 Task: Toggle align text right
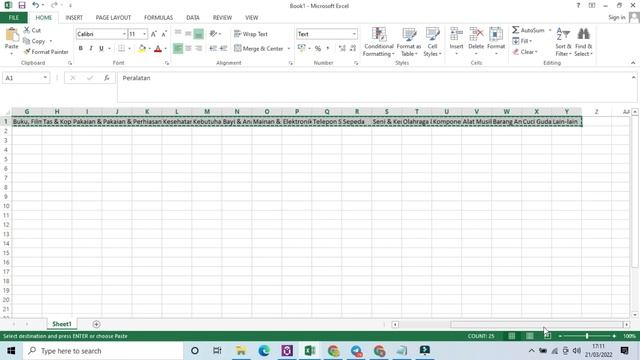click(x=198, y=48)
